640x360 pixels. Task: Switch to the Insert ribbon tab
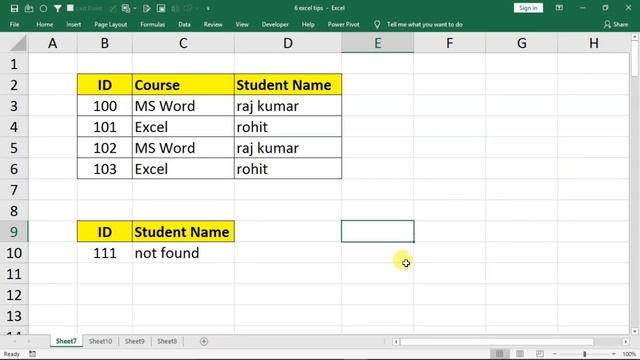coord(73,24)
